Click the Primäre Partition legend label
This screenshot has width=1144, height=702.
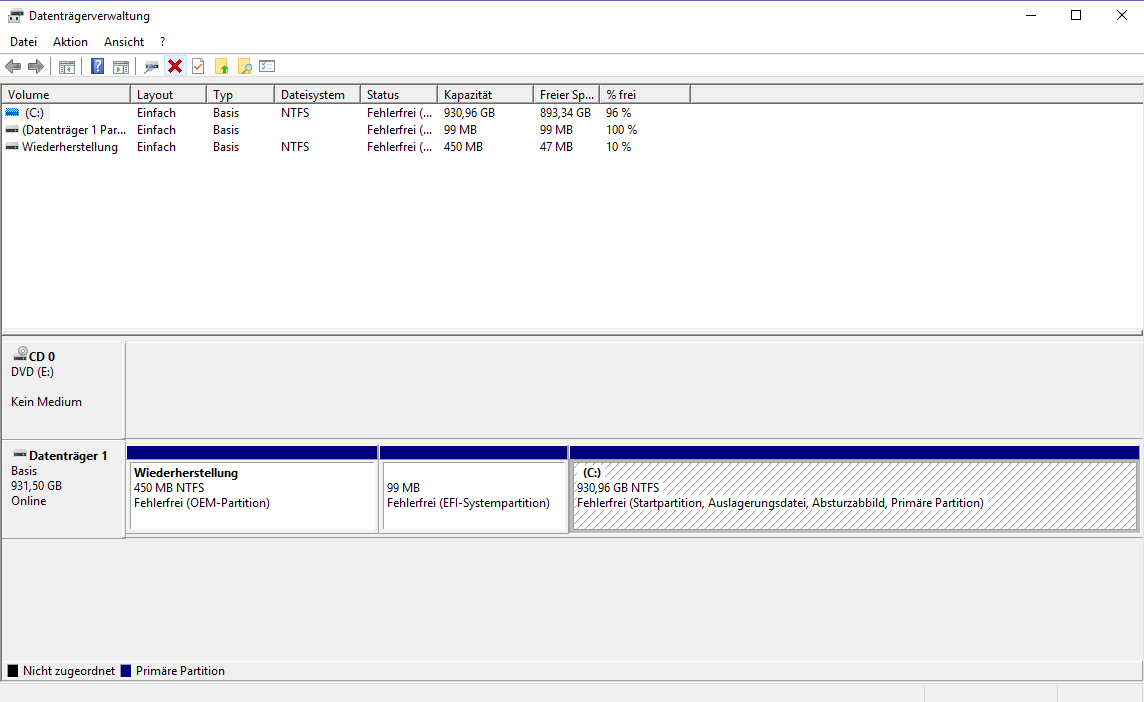click(180, 671)
